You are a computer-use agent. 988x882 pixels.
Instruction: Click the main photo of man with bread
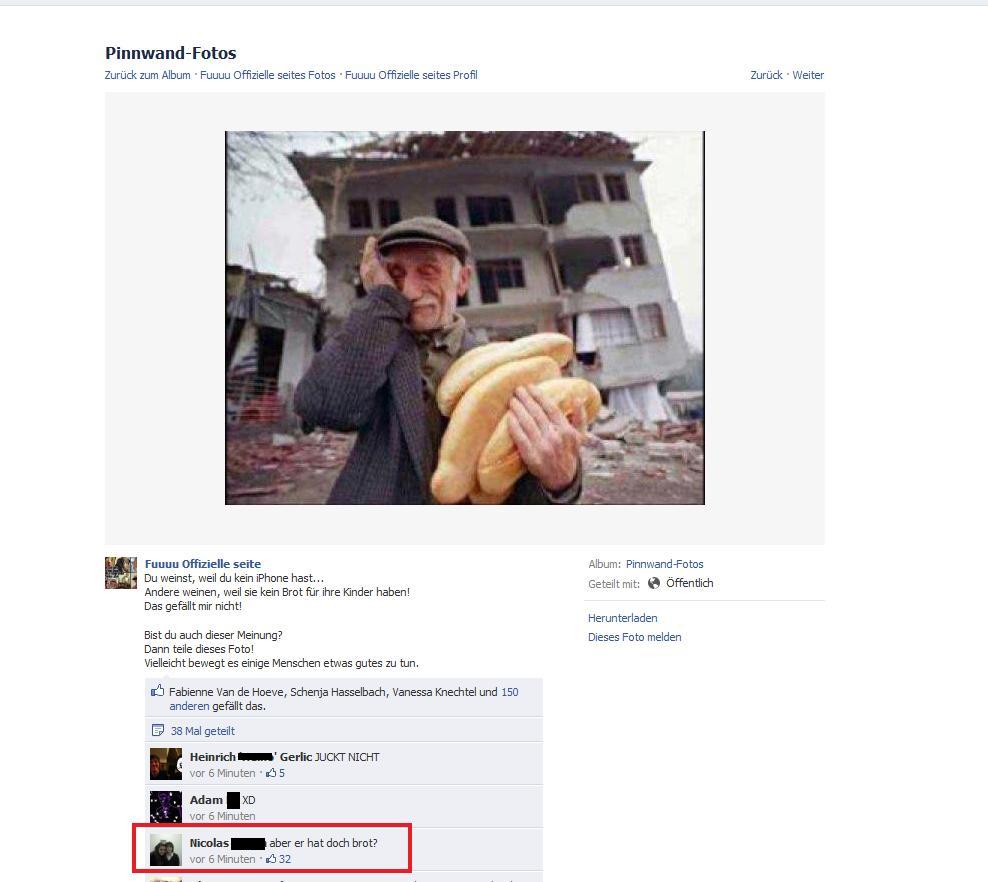point(465,318)
